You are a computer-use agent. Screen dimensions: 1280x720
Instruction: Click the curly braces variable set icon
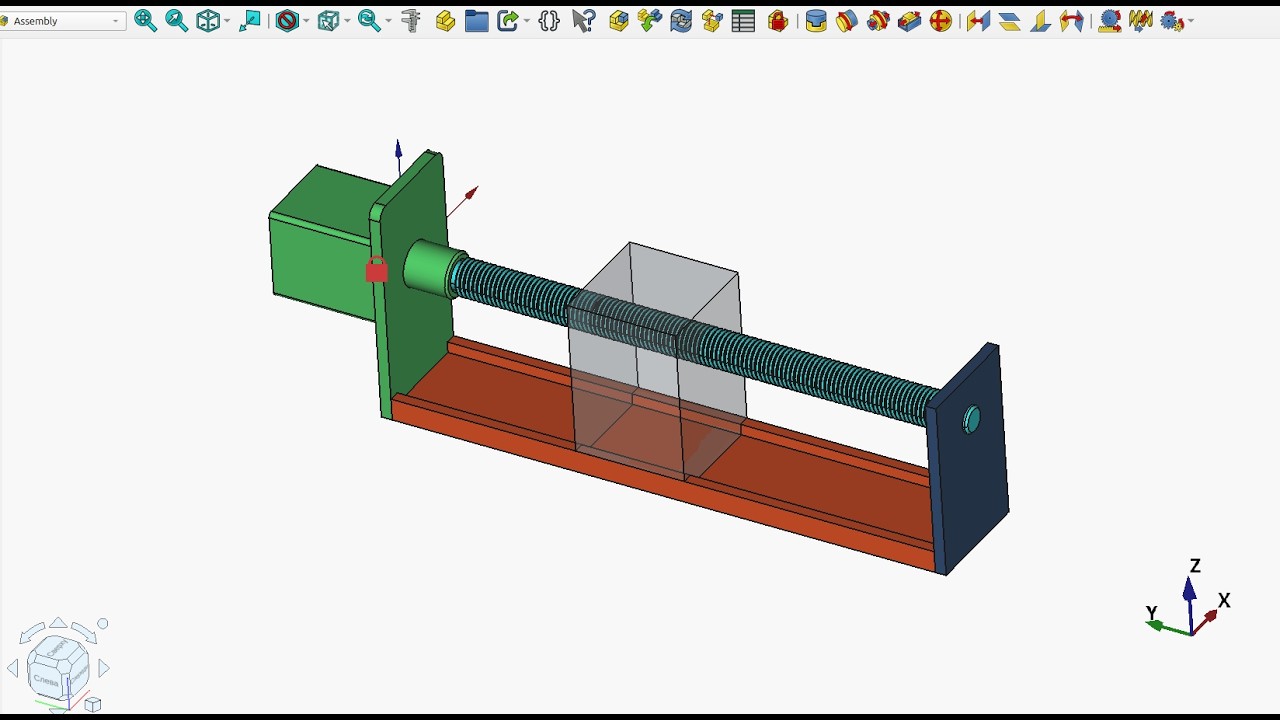click(x=548, y=21)
